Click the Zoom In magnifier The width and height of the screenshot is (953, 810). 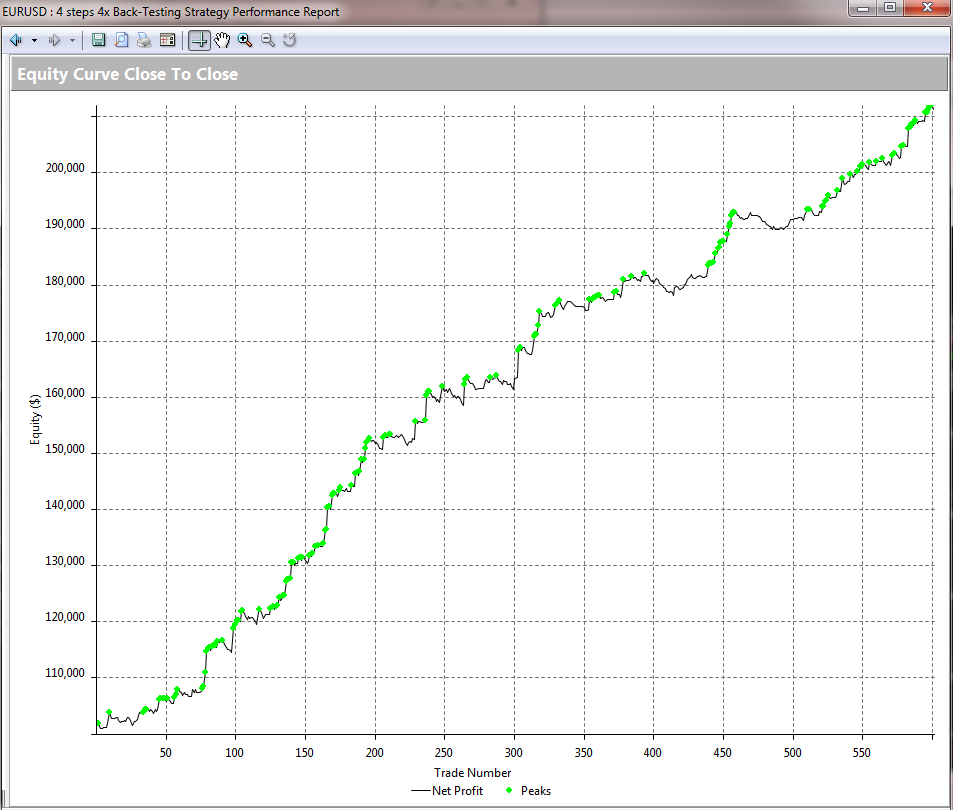pos(245,40)
